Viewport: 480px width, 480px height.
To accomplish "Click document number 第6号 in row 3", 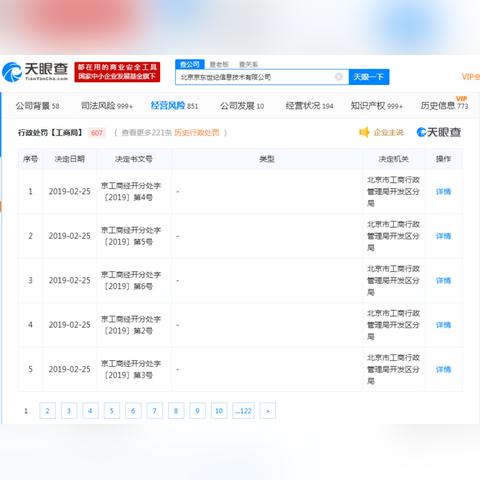I will pos(131,281).
